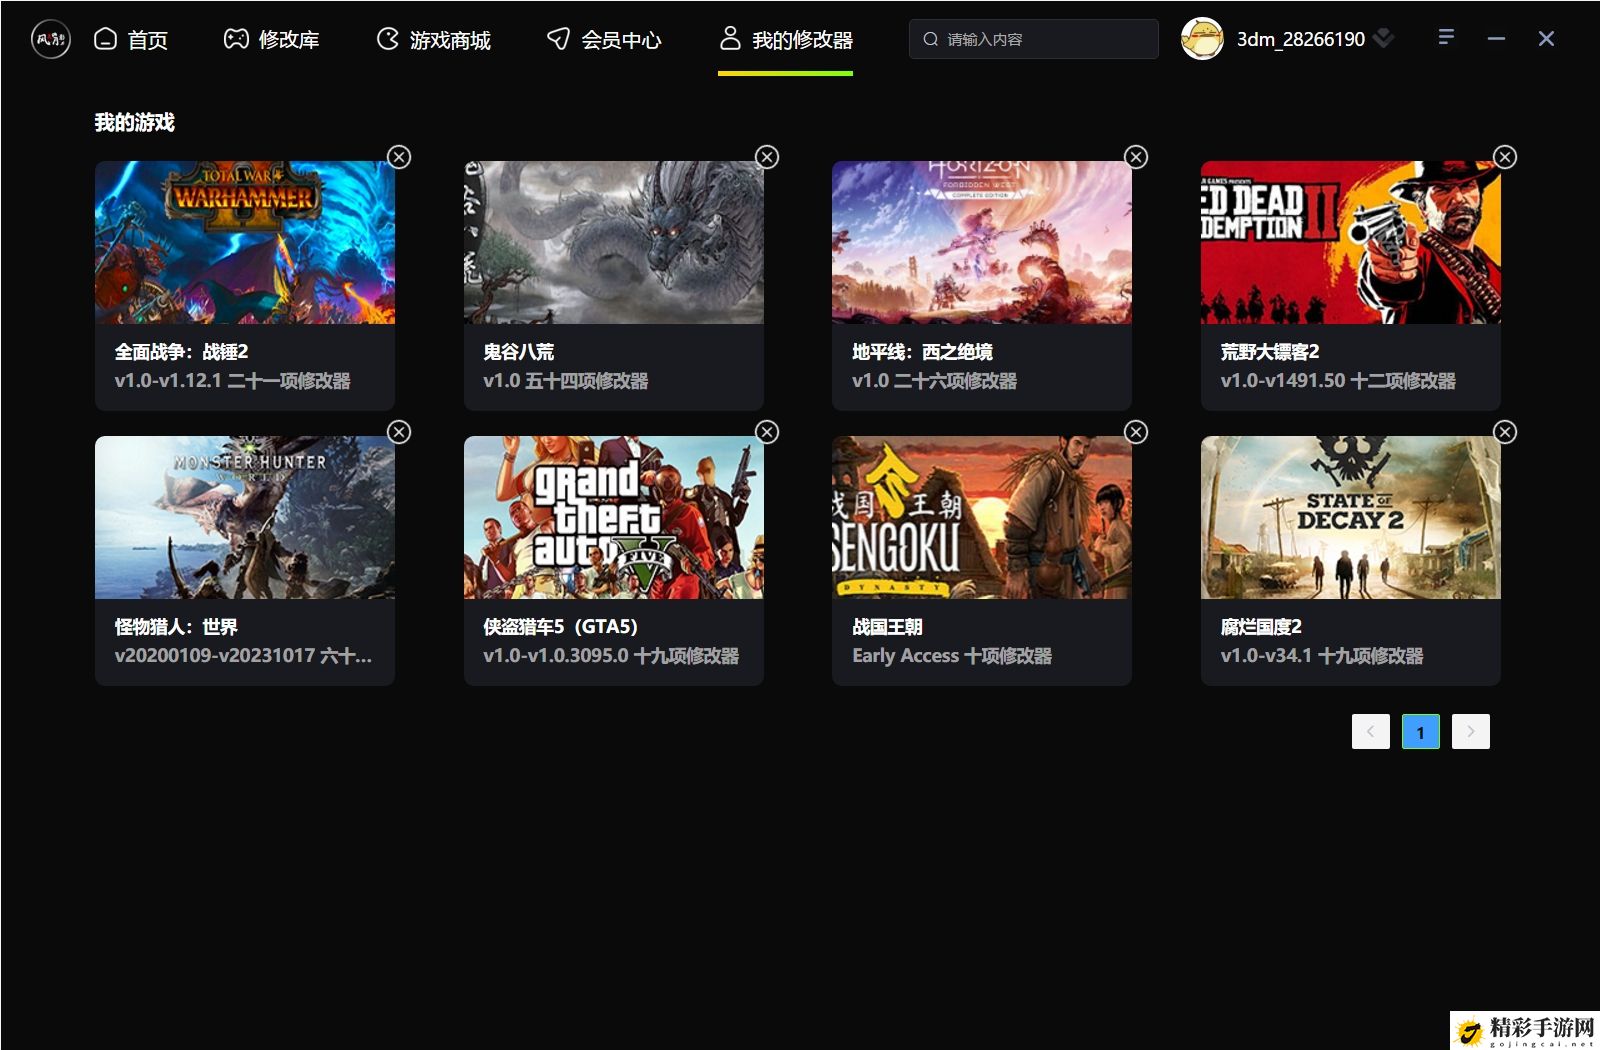Remove 战国王朝 from my games
The image size is (1600, 1050).
coord(1136,432)
